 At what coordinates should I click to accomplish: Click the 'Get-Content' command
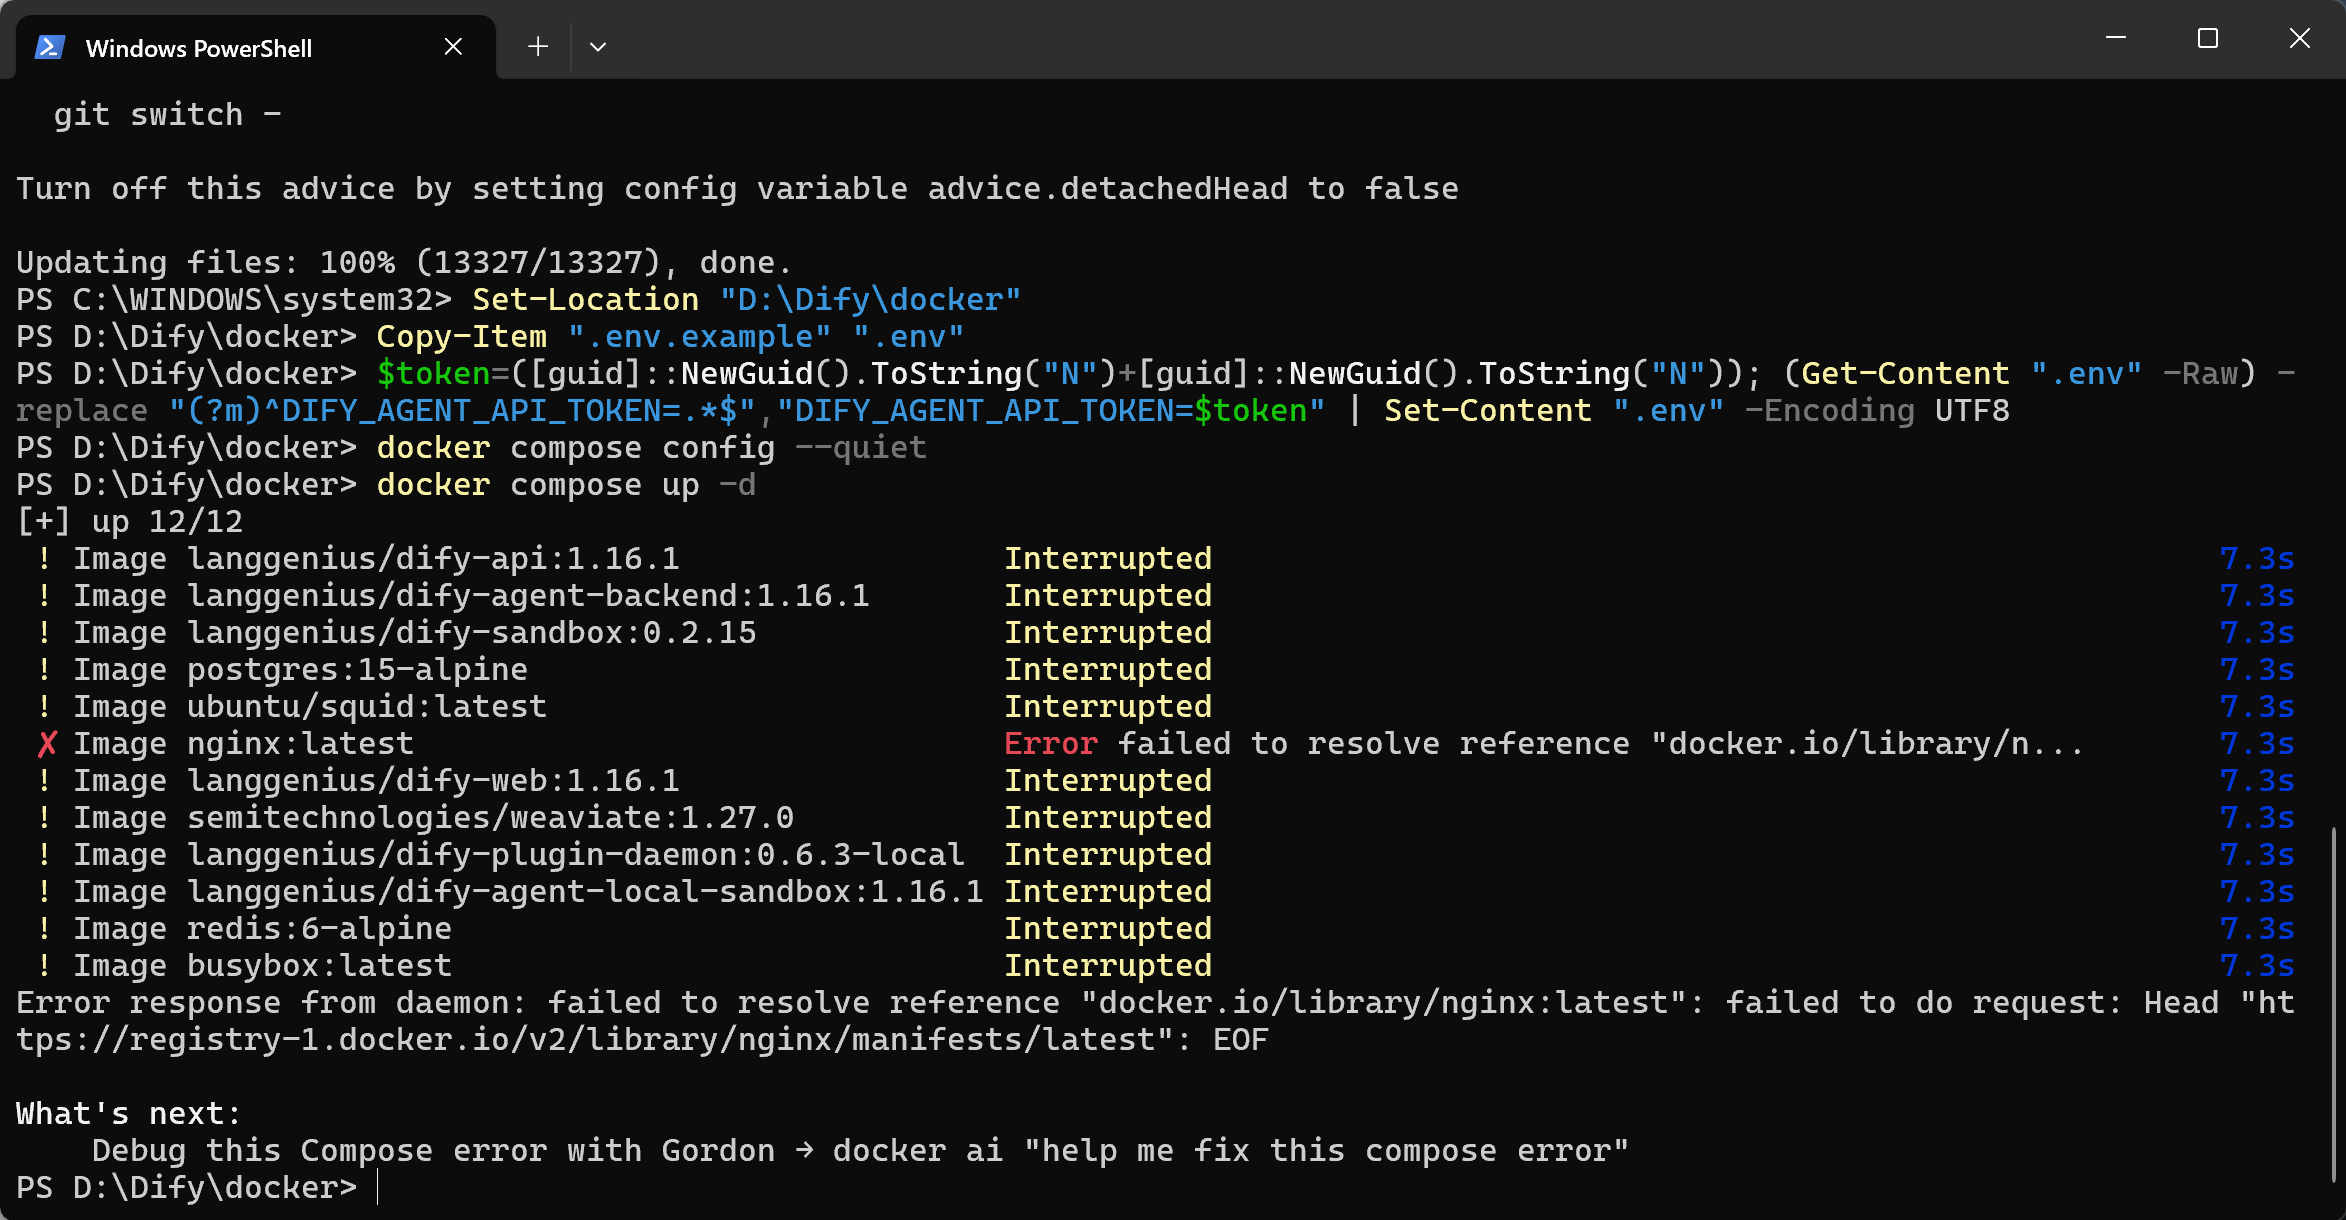tap(1906, 374)
